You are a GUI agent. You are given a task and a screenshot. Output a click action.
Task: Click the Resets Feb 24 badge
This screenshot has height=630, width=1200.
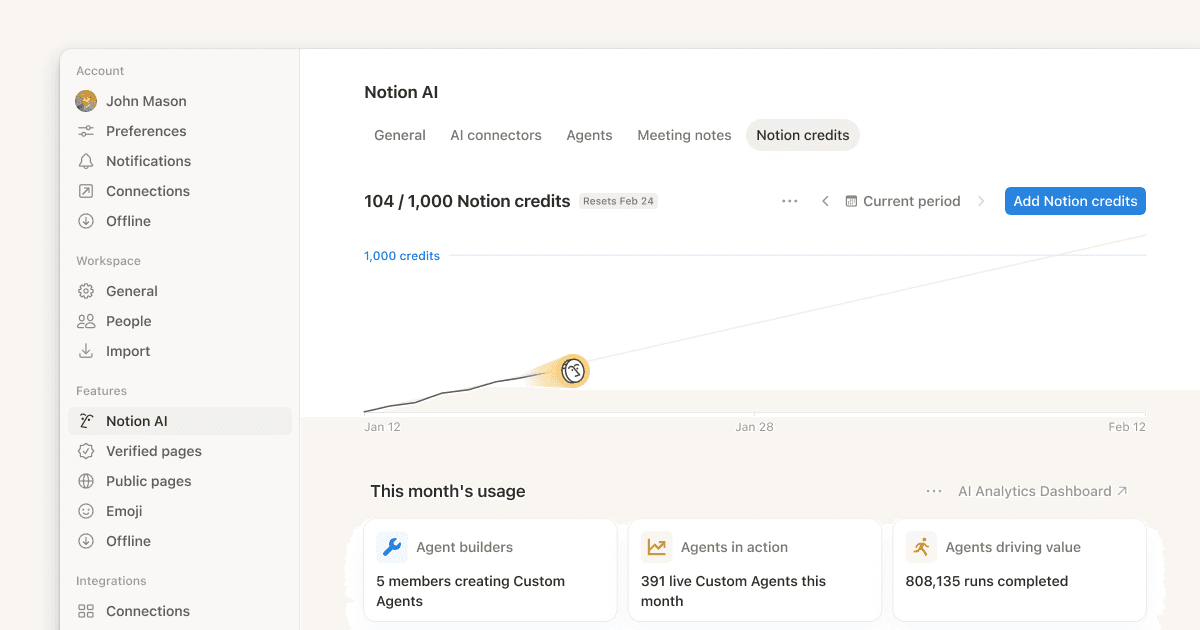tap(618, 201)
